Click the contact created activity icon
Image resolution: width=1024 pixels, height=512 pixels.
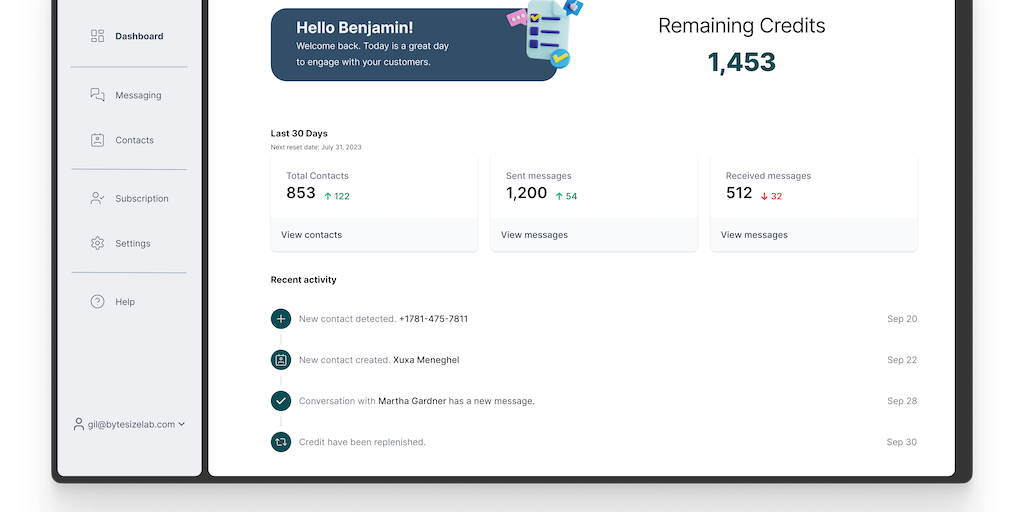[281, 360]
